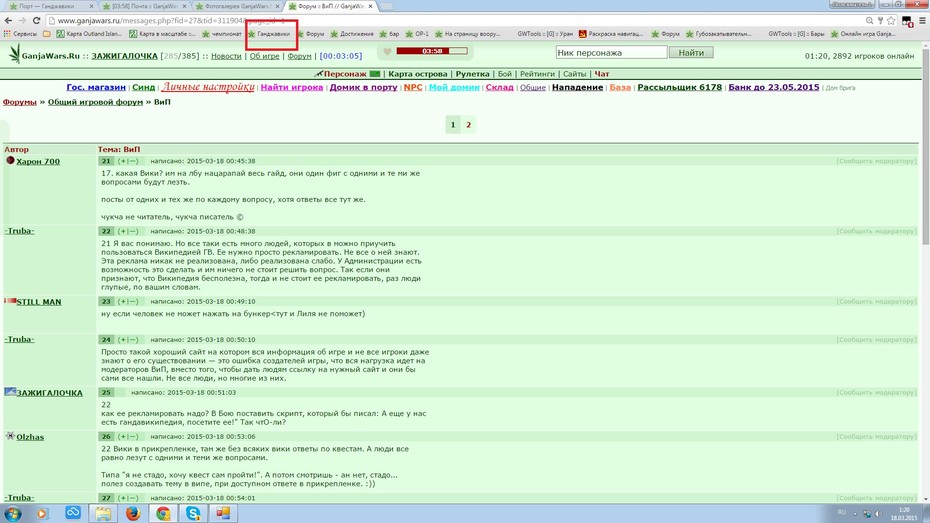Click the flag icon beside STILL MAN
The width and height of the screenshot is (930, 523).
tap(10, 301)
